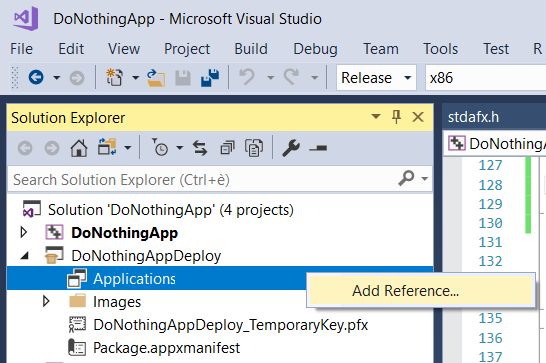Toggle Solution Explorer auto-hide pin
The height and width of the screenshot is (363, 546).
396,117
